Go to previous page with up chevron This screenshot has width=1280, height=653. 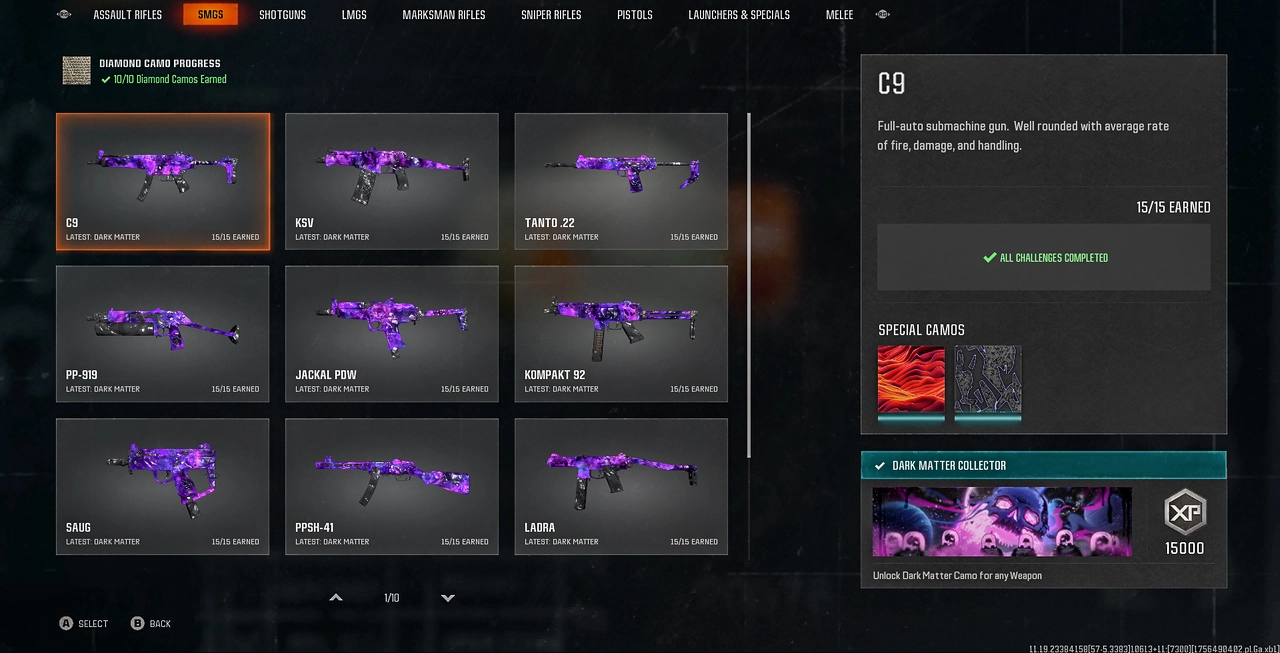pos(336,598)
